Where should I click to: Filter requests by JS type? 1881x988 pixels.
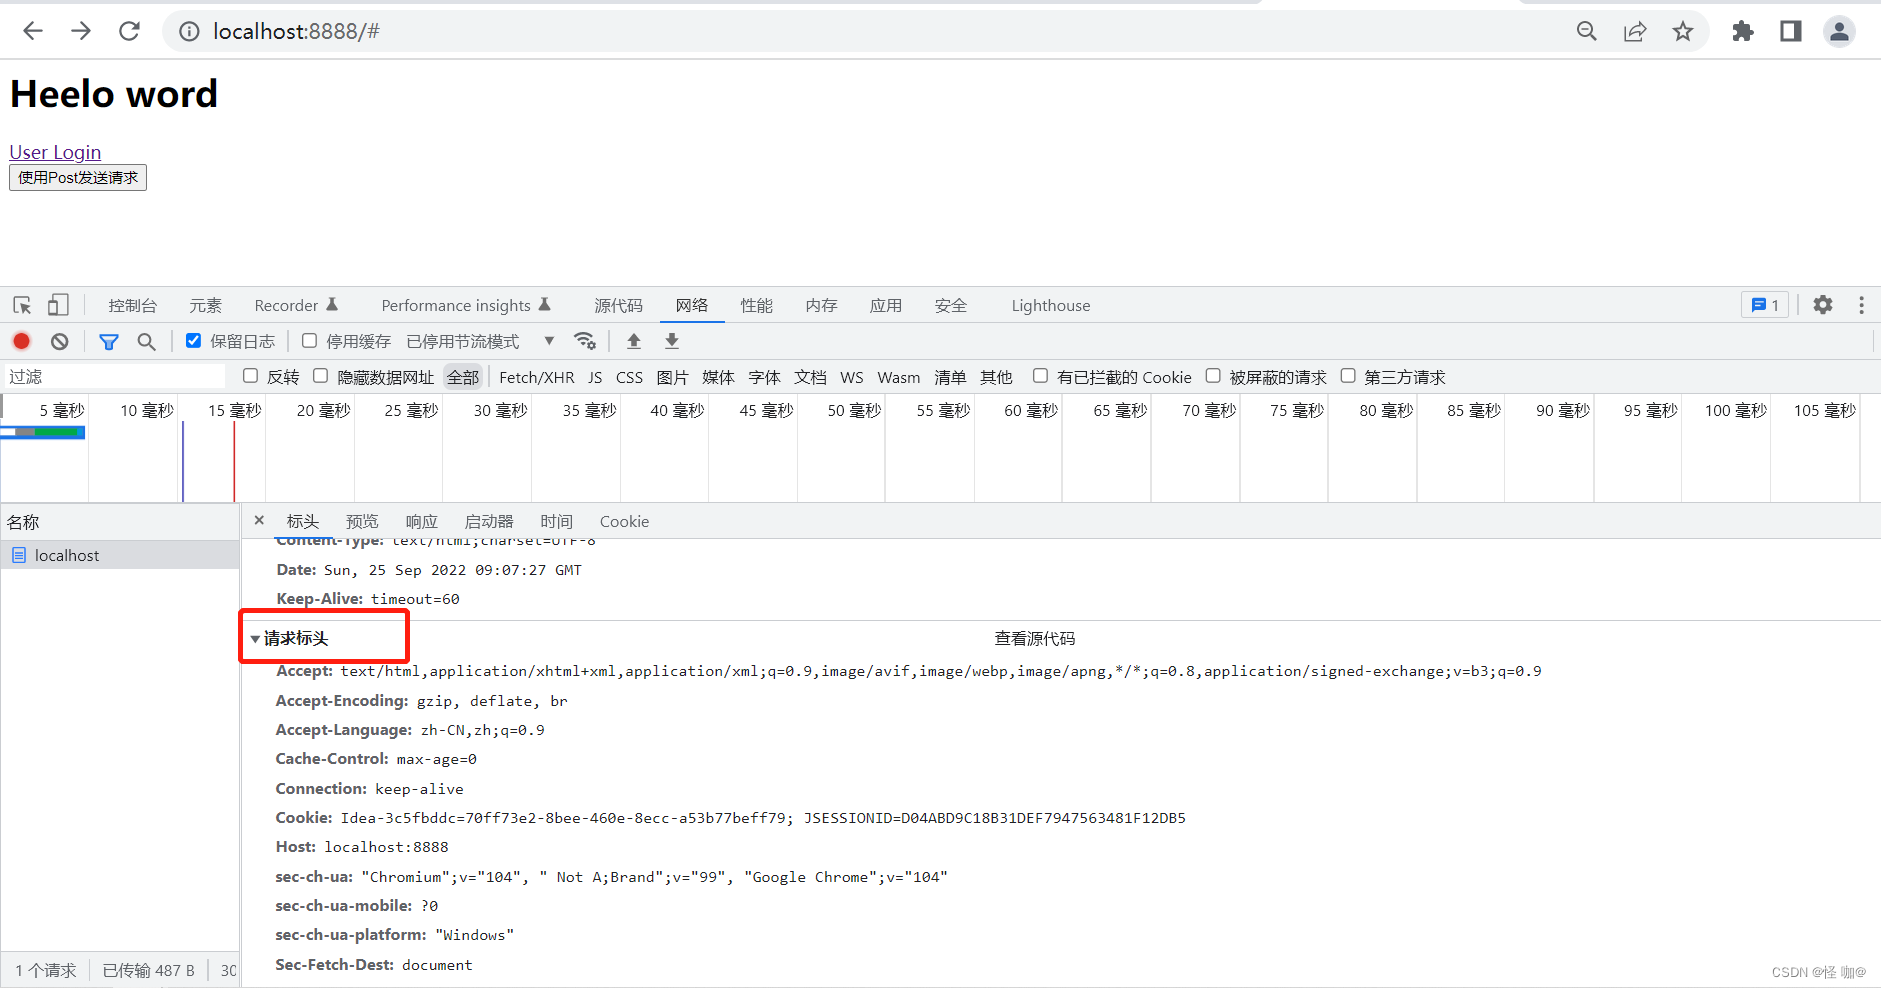[595, 377]
